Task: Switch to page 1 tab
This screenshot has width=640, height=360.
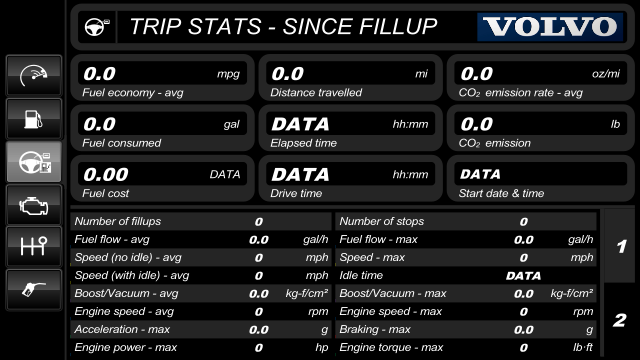Action: 620,246
